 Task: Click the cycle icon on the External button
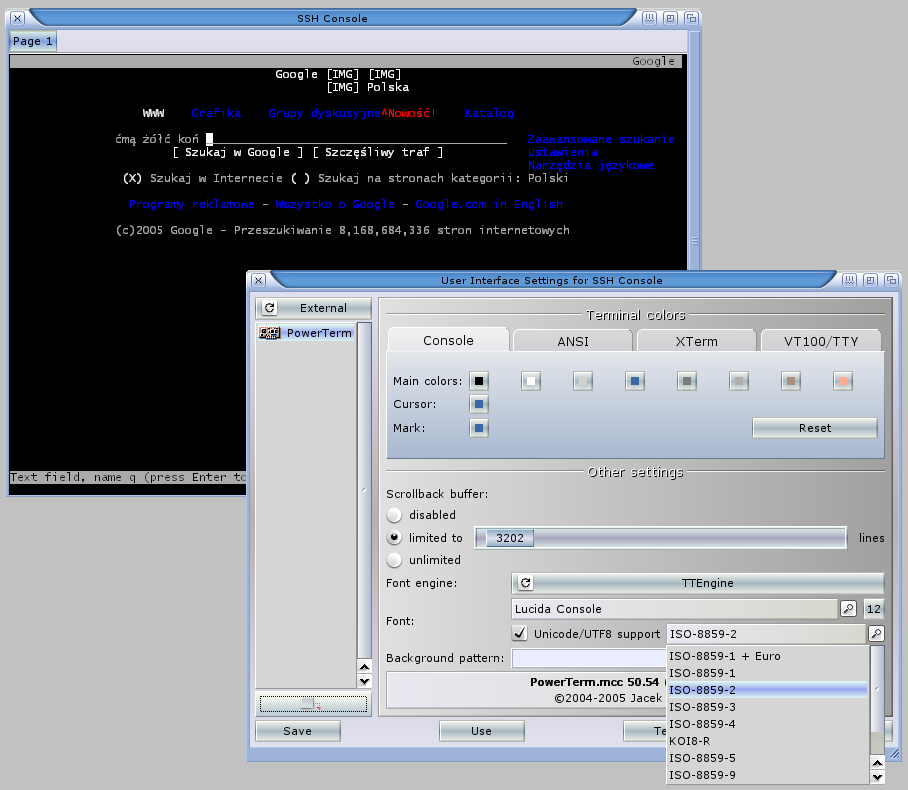click(270, 308)
